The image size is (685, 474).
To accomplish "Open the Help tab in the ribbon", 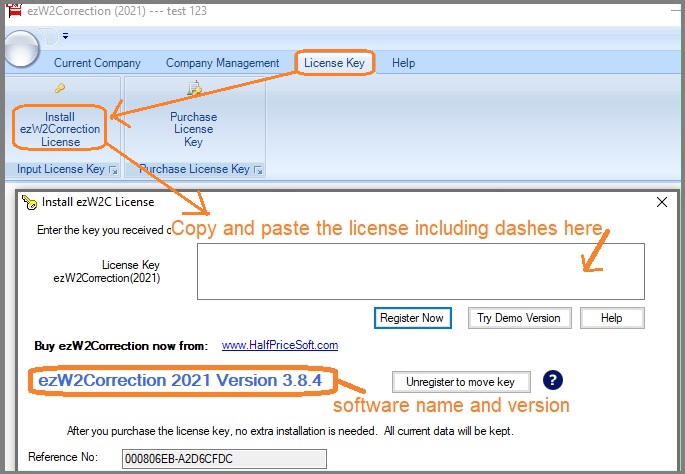I will (x=403, y=63).
